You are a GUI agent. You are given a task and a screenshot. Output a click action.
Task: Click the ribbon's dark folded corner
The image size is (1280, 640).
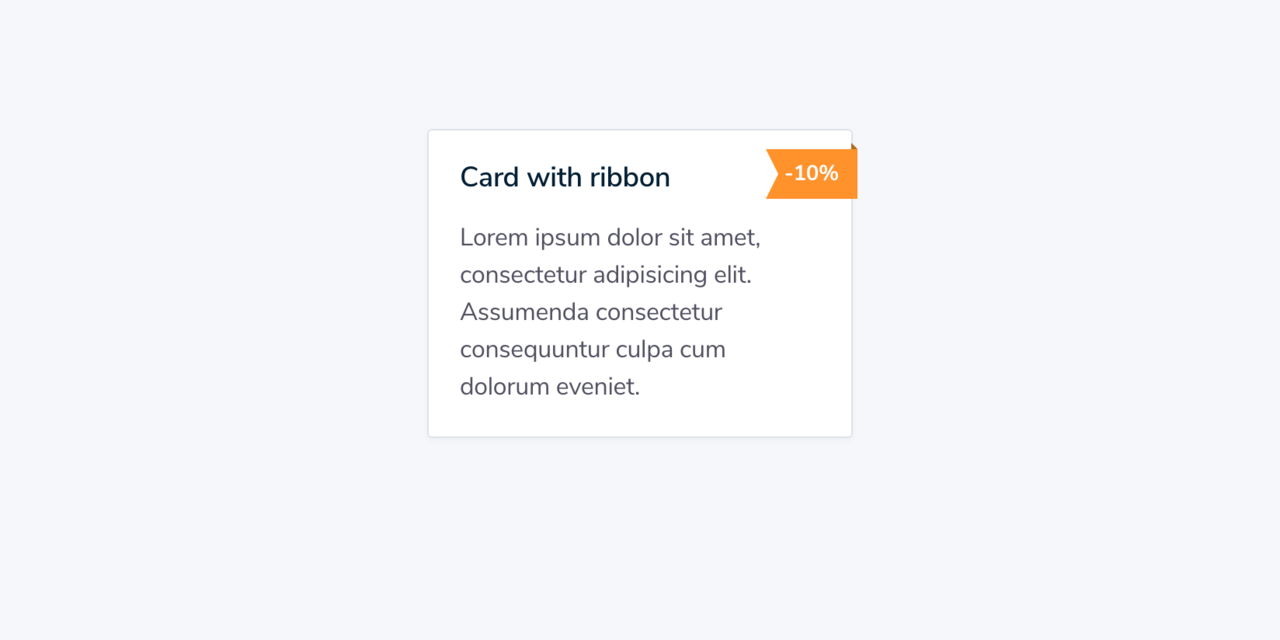click(854, 146)
